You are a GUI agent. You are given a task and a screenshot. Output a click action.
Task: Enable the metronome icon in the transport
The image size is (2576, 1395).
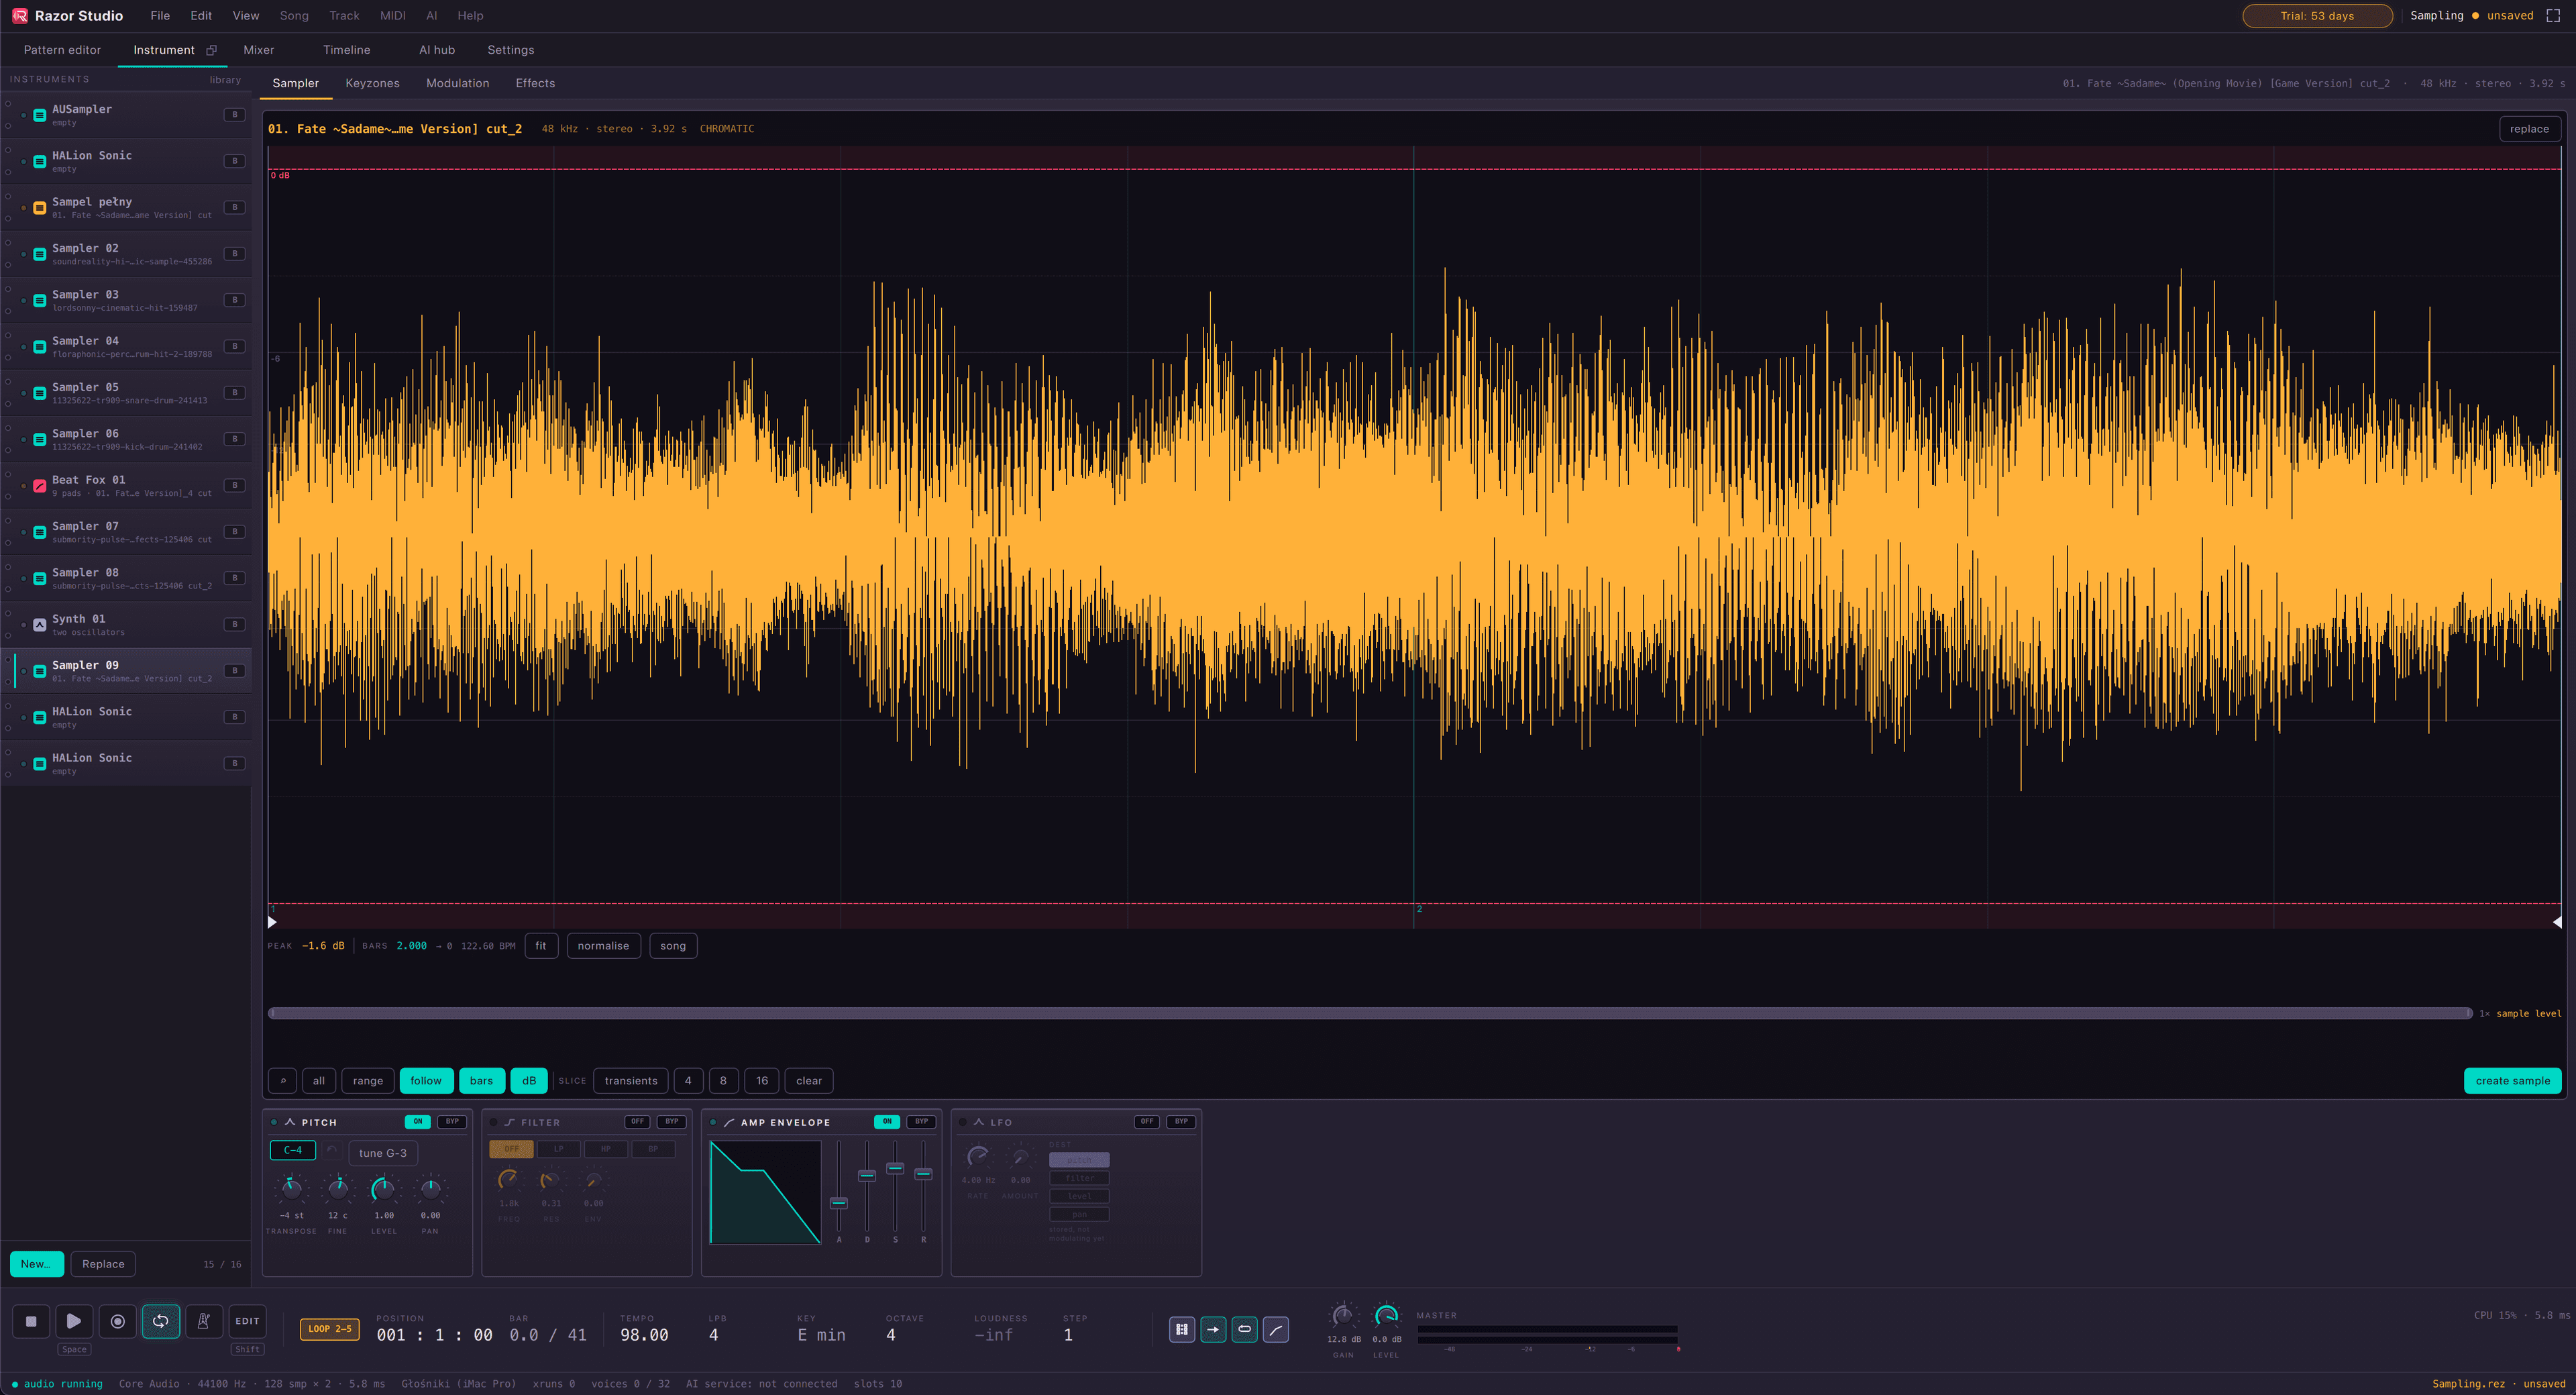(x=203, y=1321)
